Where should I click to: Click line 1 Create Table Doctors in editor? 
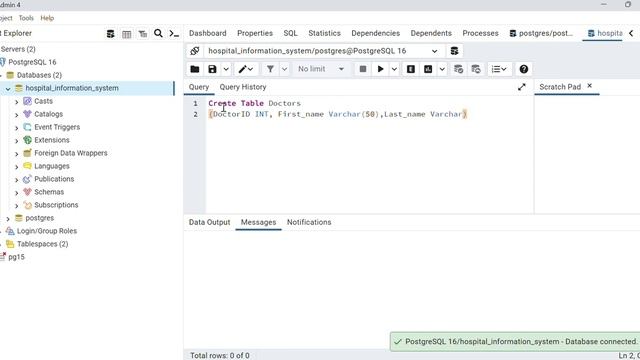tap(254, 103)
